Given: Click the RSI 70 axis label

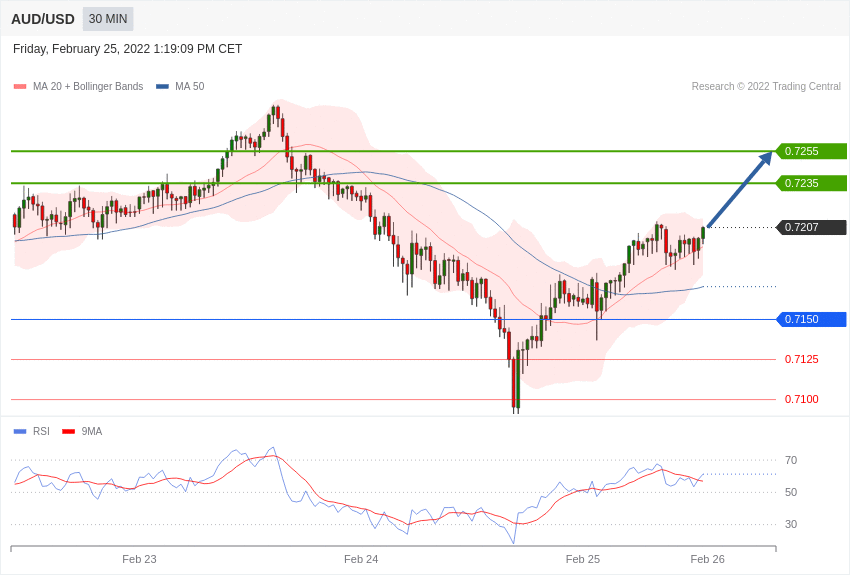Looking at the screenshot, I should (791, 460).
